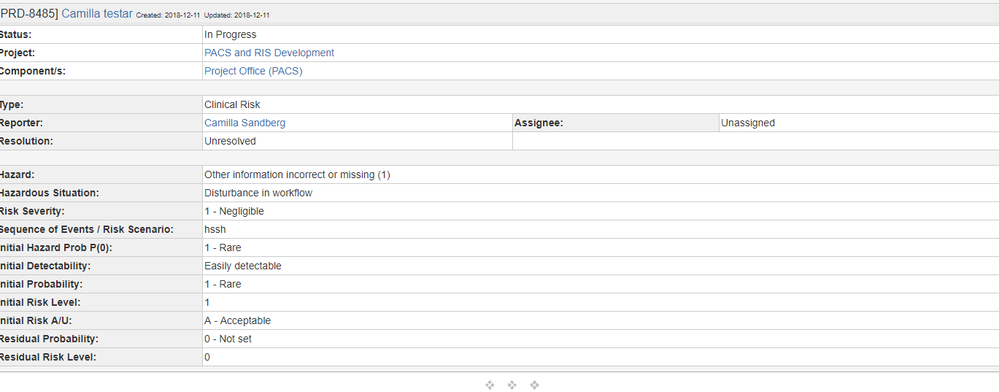Viewport: 999px width, 392px height.
Task: Select the 'Unresolved' resolution value
Action: (x=230, y=142)
